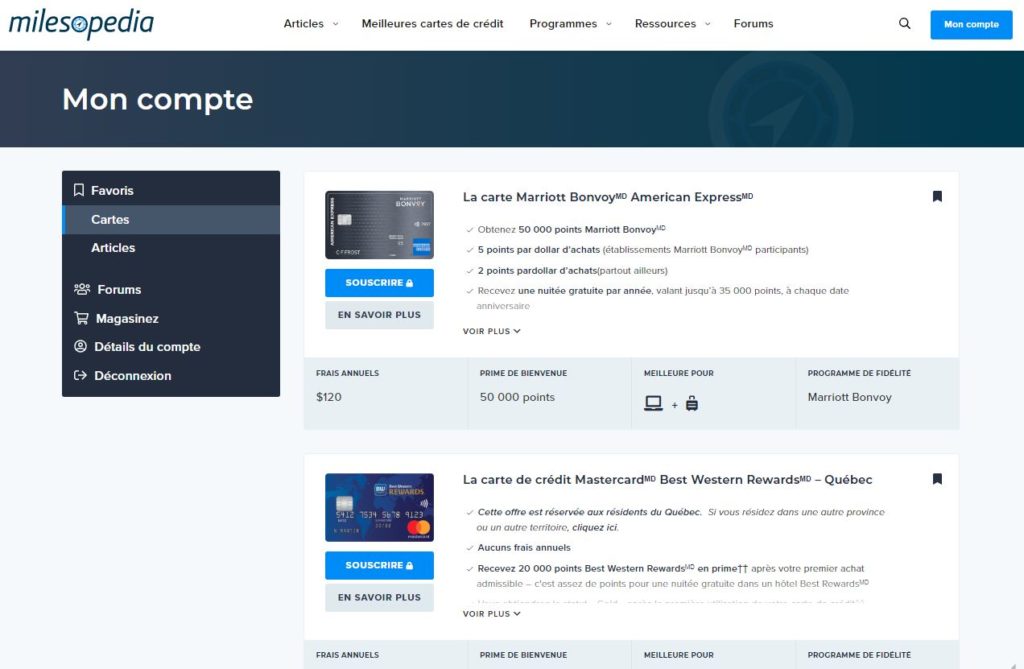The height and width of the screenshot is (669, 1024).
Task: Click the Marriott Bonvoy card image
Action: (x=379, y=225)
